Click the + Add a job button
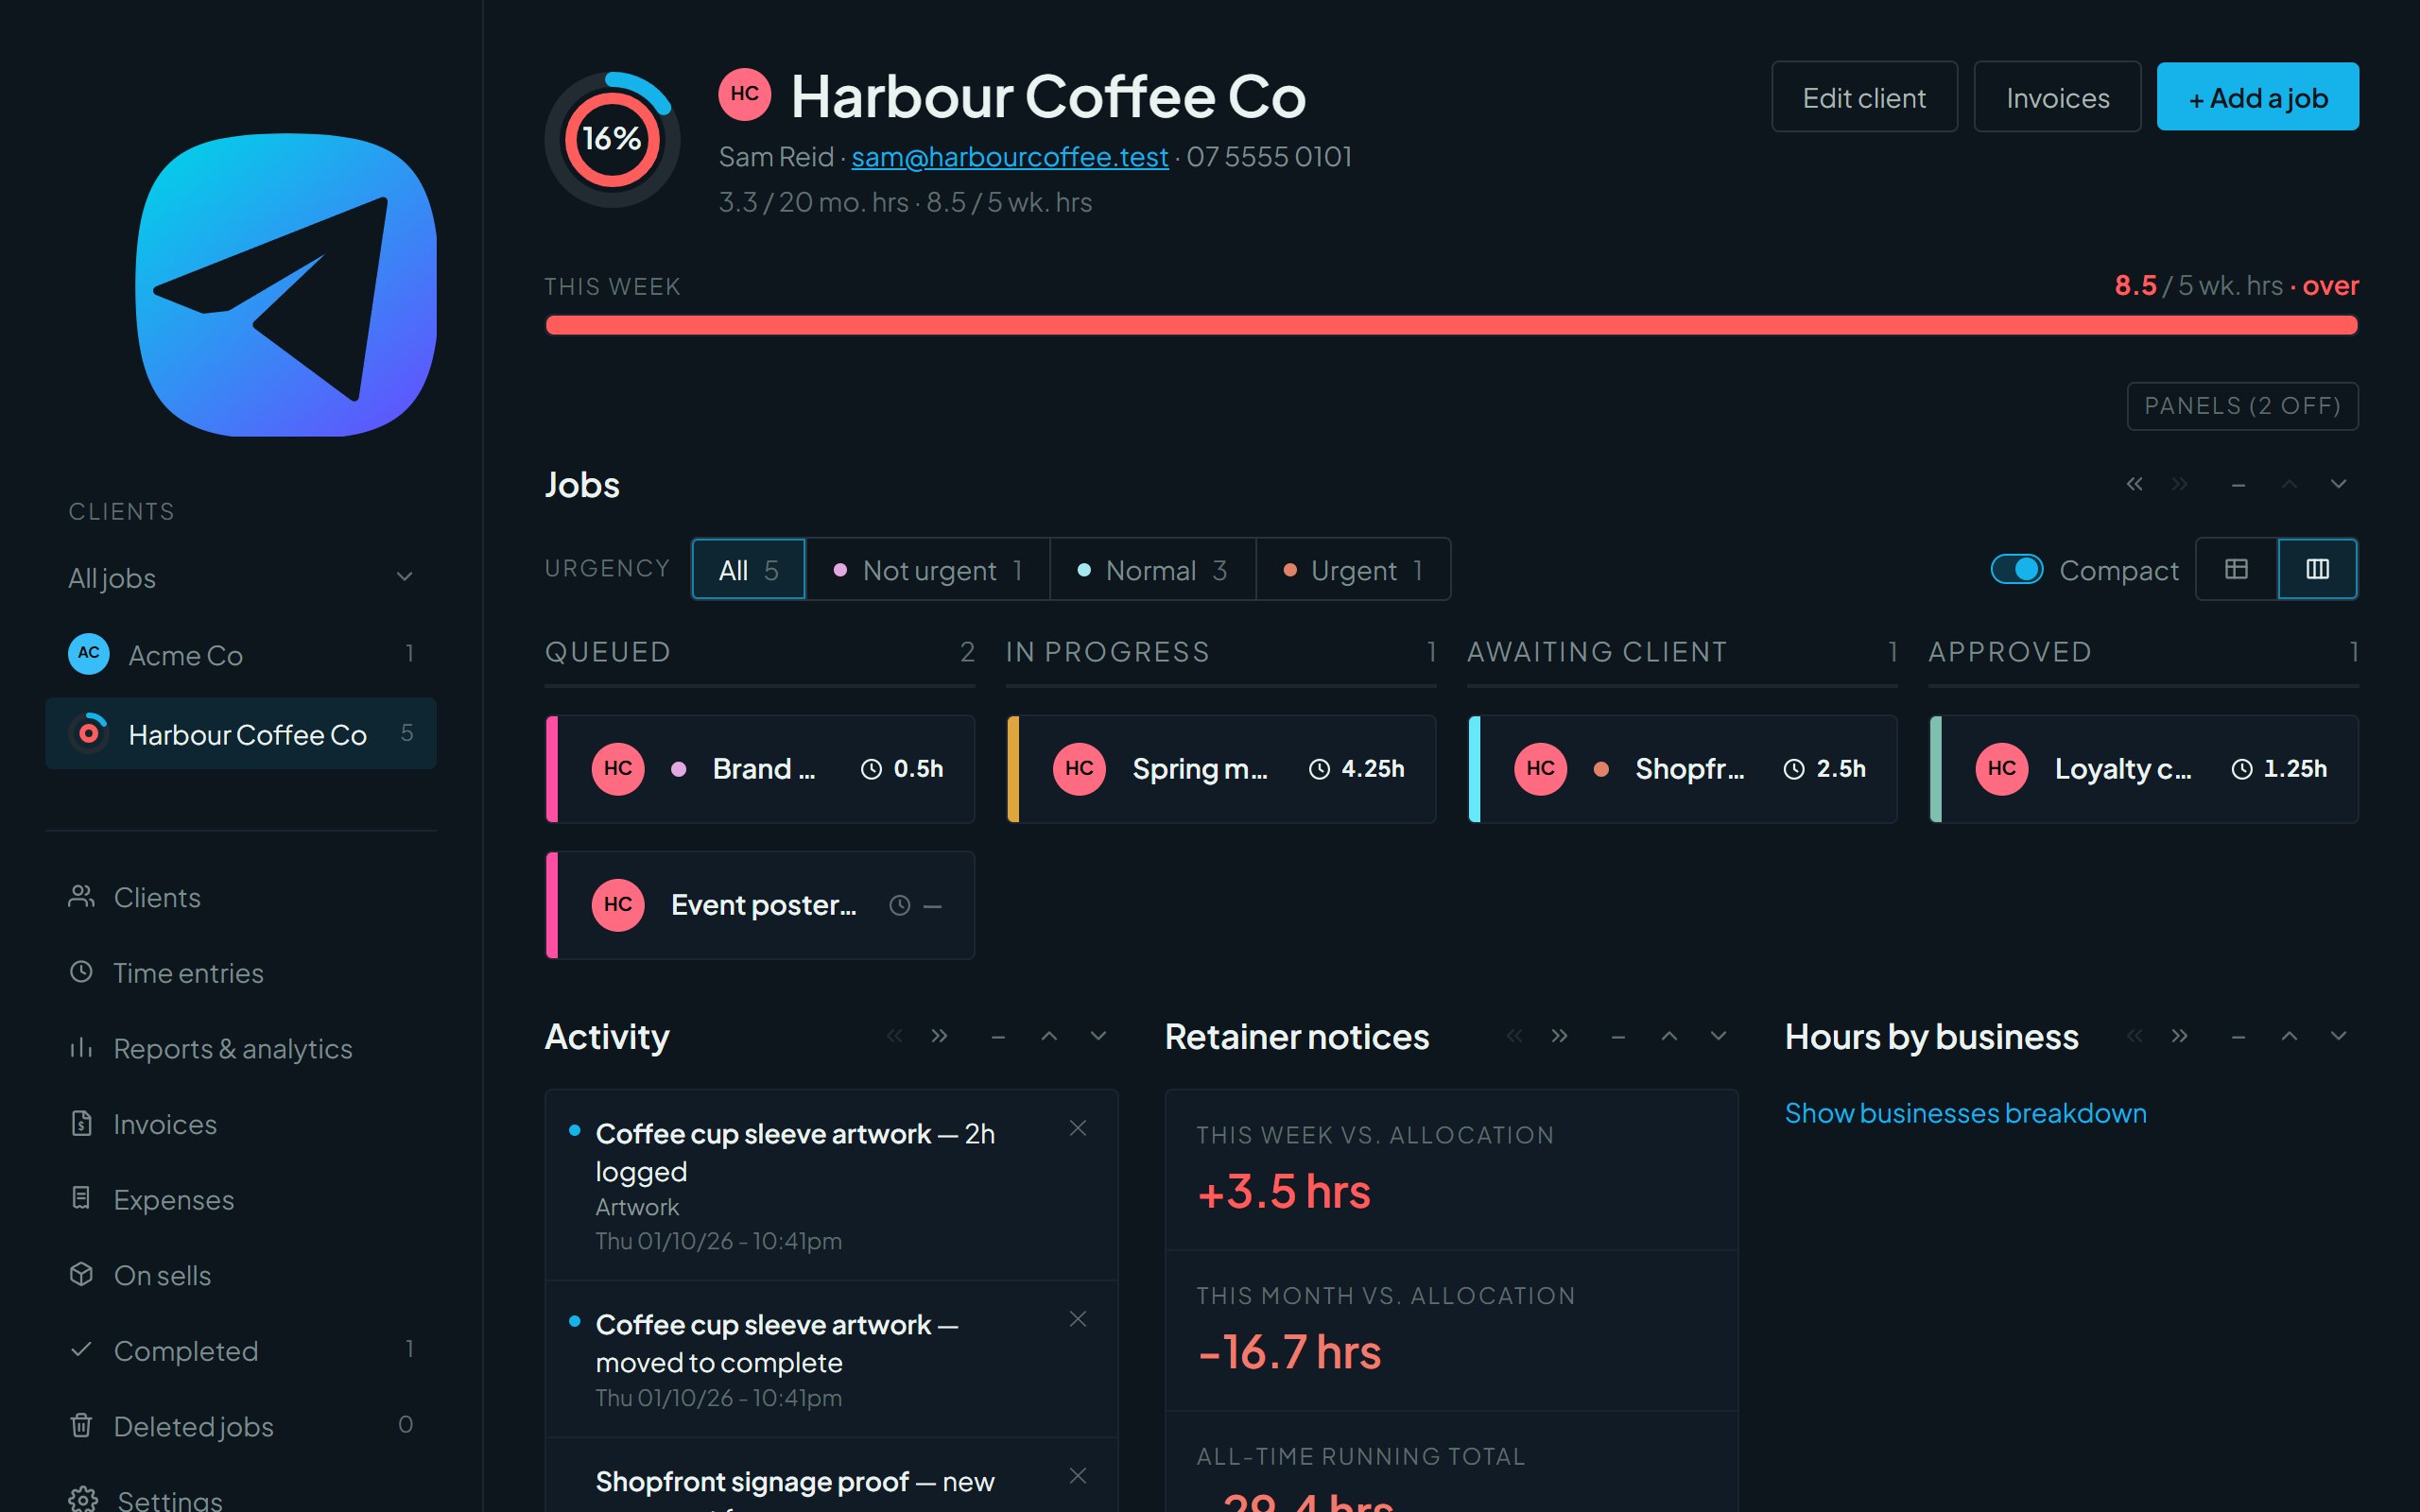Screen dimensions: 2420x1512 coord(2257,97)
